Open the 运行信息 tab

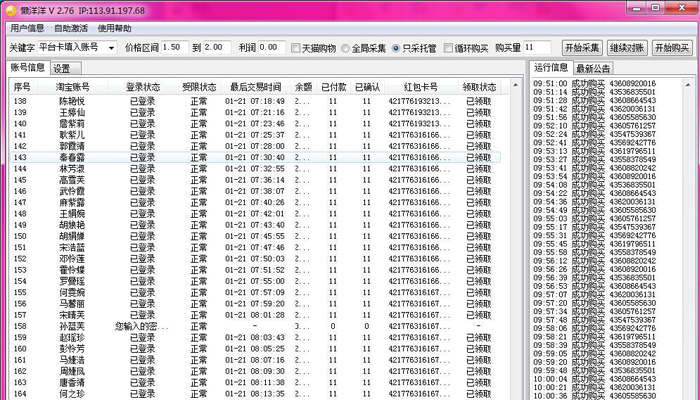[x=550, y=68]
